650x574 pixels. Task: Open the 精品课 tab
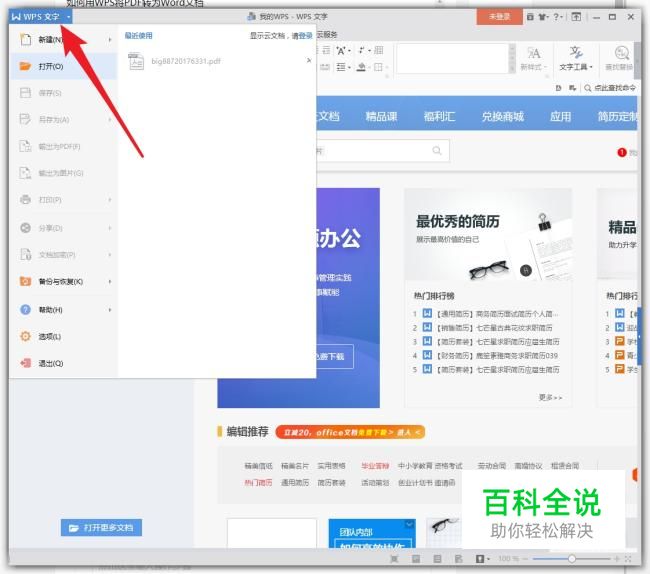381,116
